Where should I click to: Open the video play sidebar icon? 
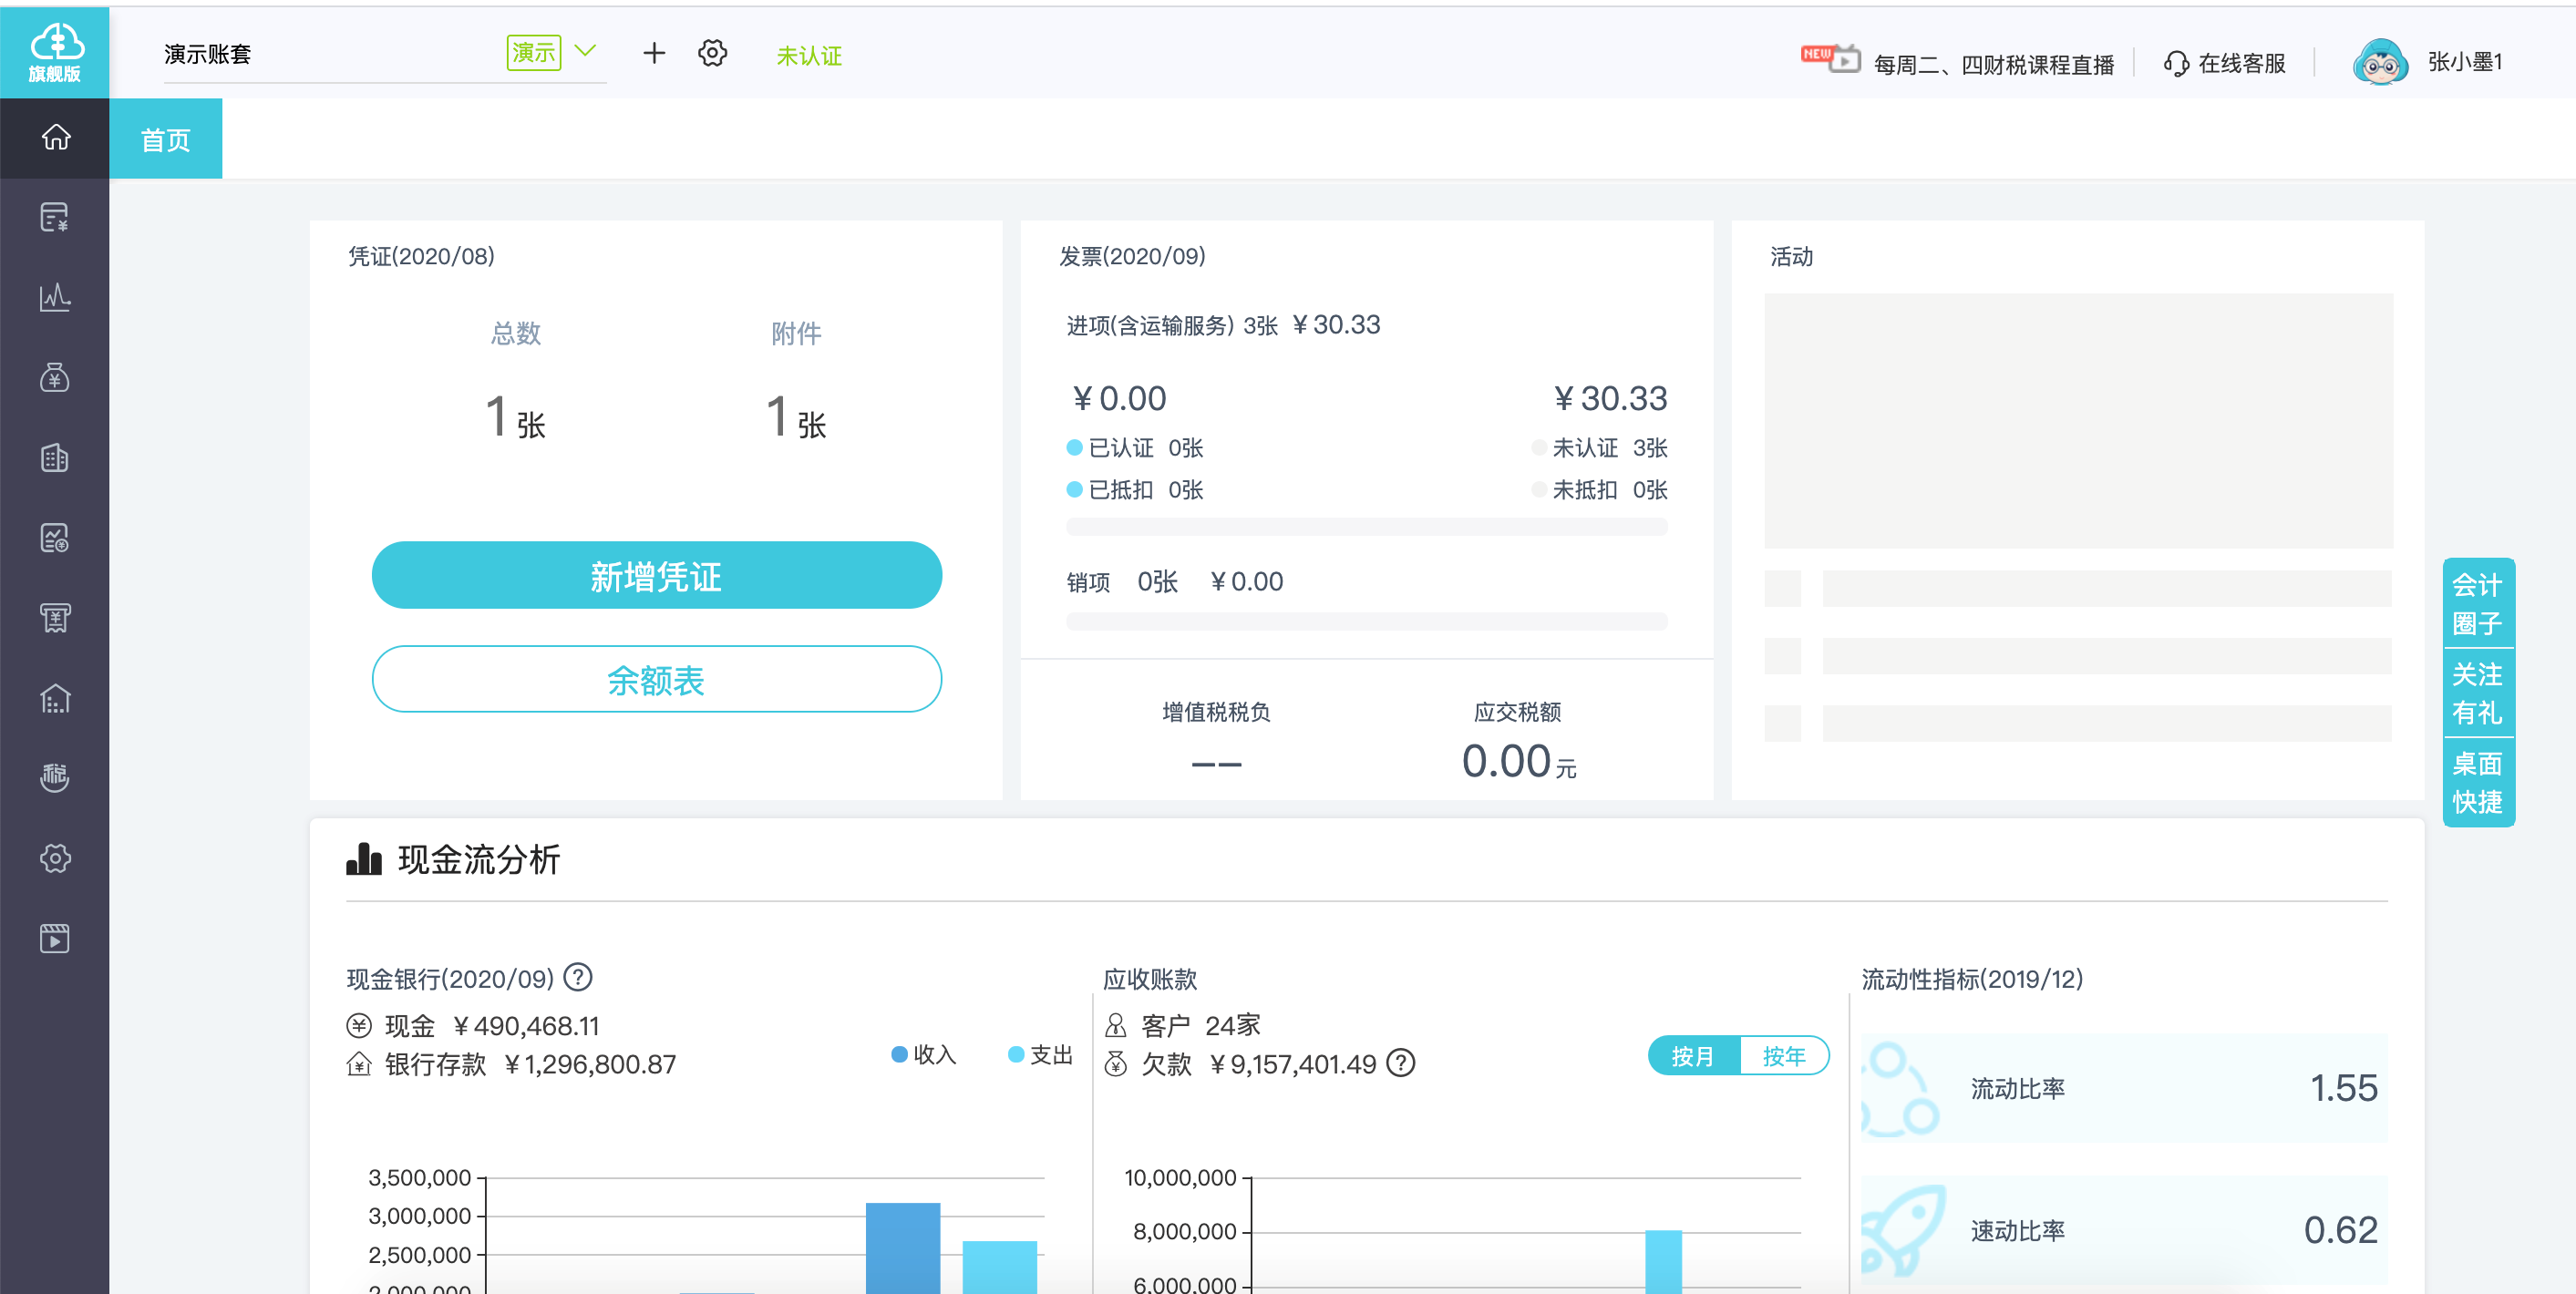point(55,938)
